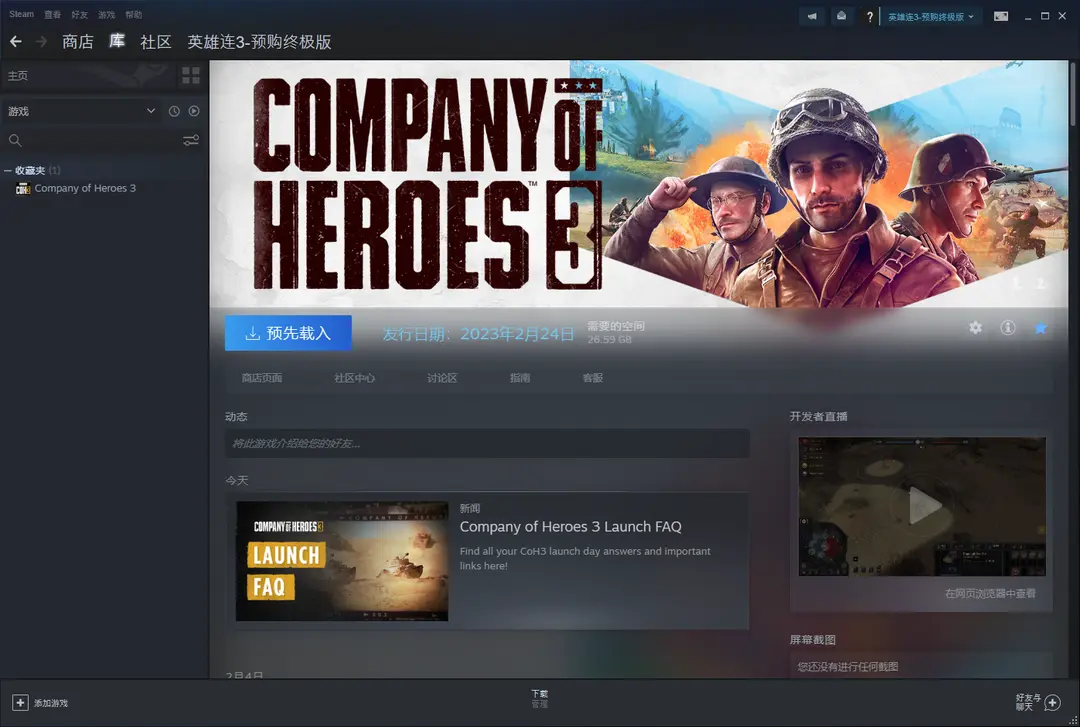
Task: Open the 商店 tab in navigation
Action: [x=77, y=42]
